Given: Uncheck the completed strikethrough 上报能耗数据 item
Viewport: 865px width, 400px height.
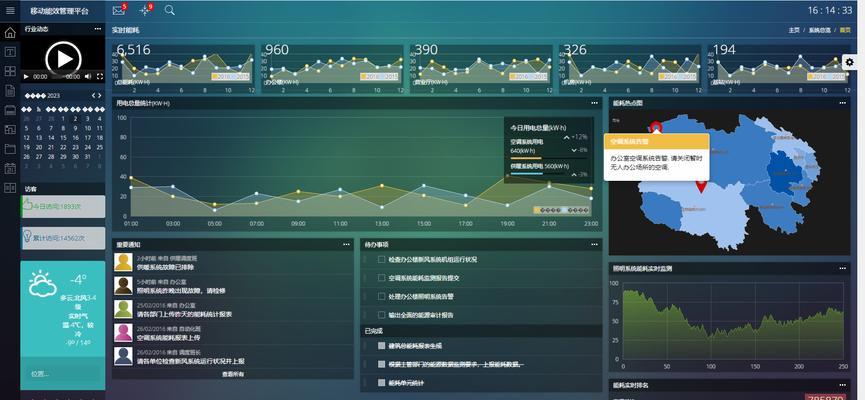Looking at the screenshot, I should pyautogui.click(x=381, y=364).
